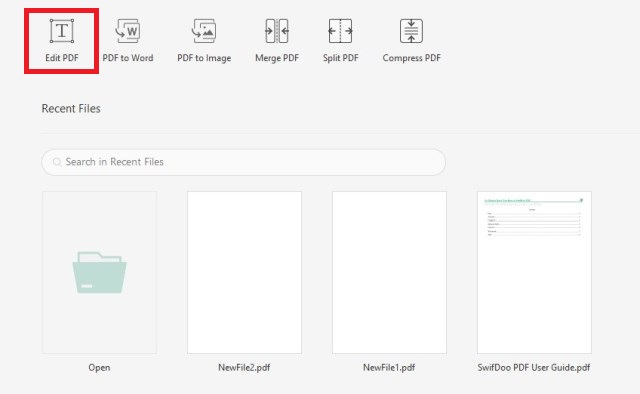Open the SwifDoo PDF User Guide thumbnail
Screen dimensions: 640x394
click(x=534, y=272)
